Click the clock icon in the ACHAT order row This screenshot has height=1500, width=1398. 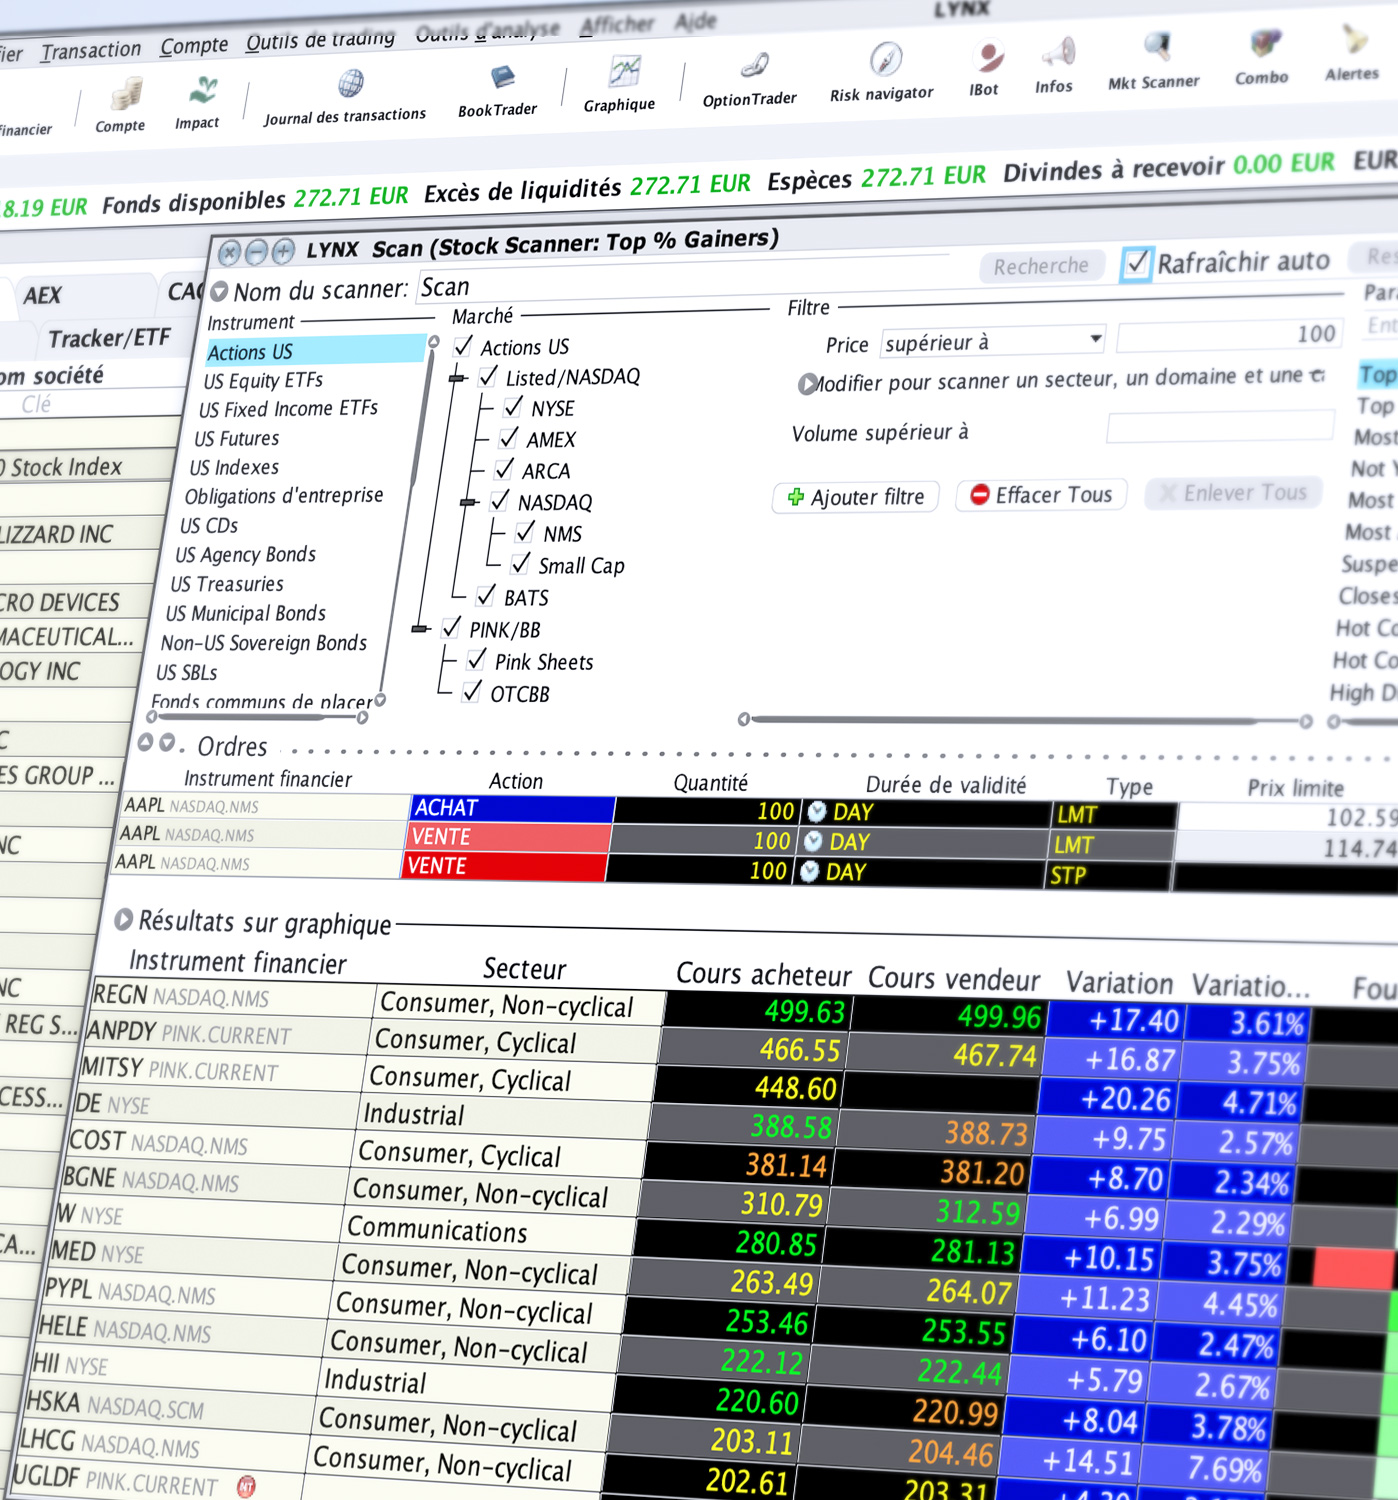coord(817,811)
